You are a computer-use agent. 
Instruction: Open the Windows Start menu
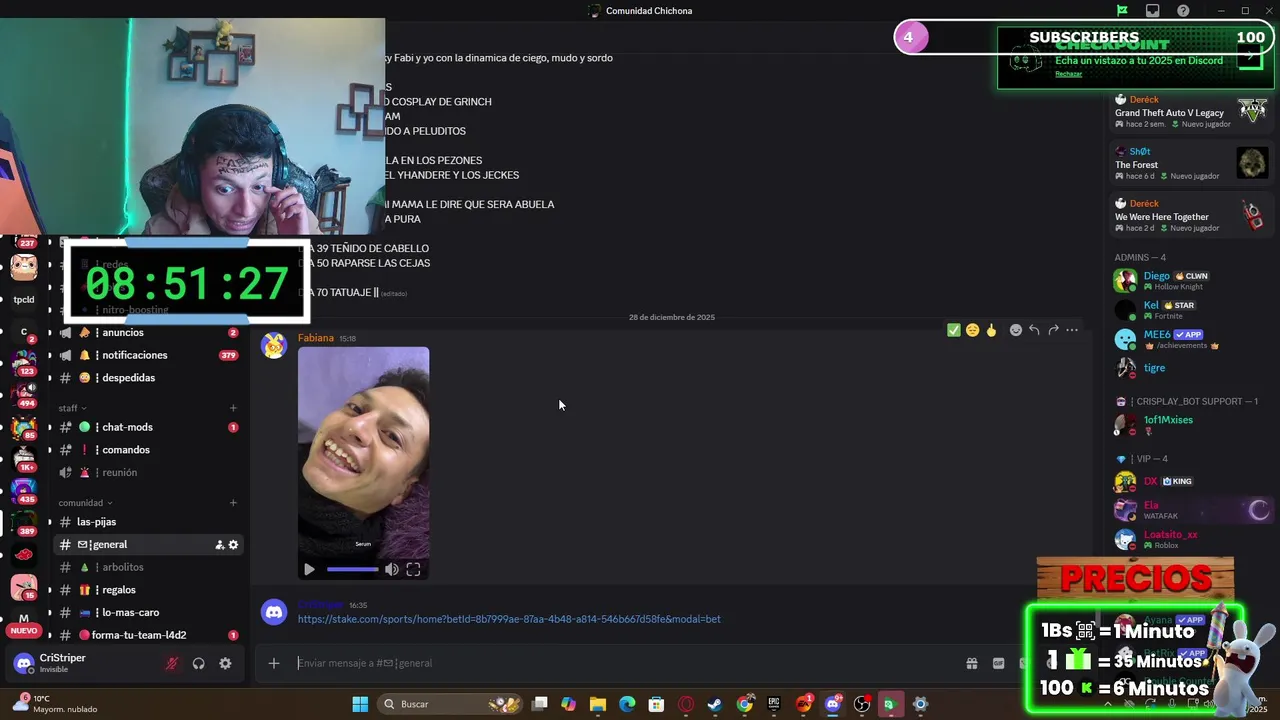[x=360, y=704]
